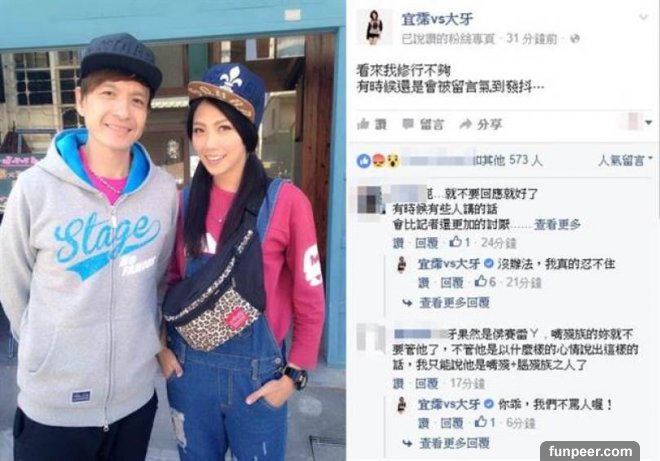Viewport: 660px width, 461px height.
Task: Click 回覆 under the 17分鐘 comment
Action: click(x=427, y=384)
